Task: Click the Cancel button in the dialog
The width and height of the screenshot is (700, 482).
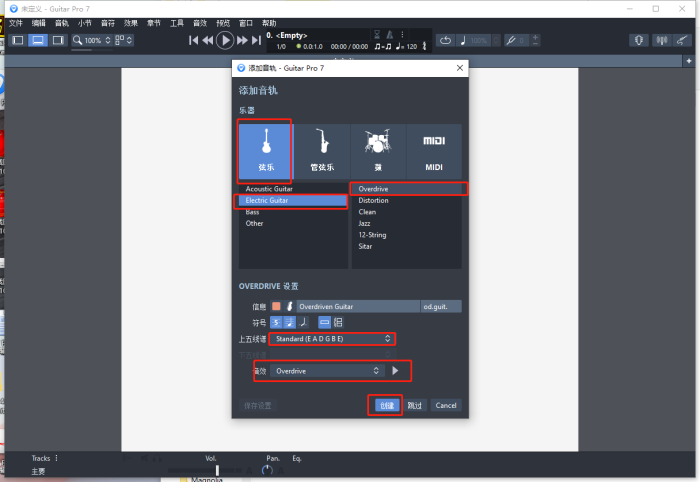Action: coord(446,405)
